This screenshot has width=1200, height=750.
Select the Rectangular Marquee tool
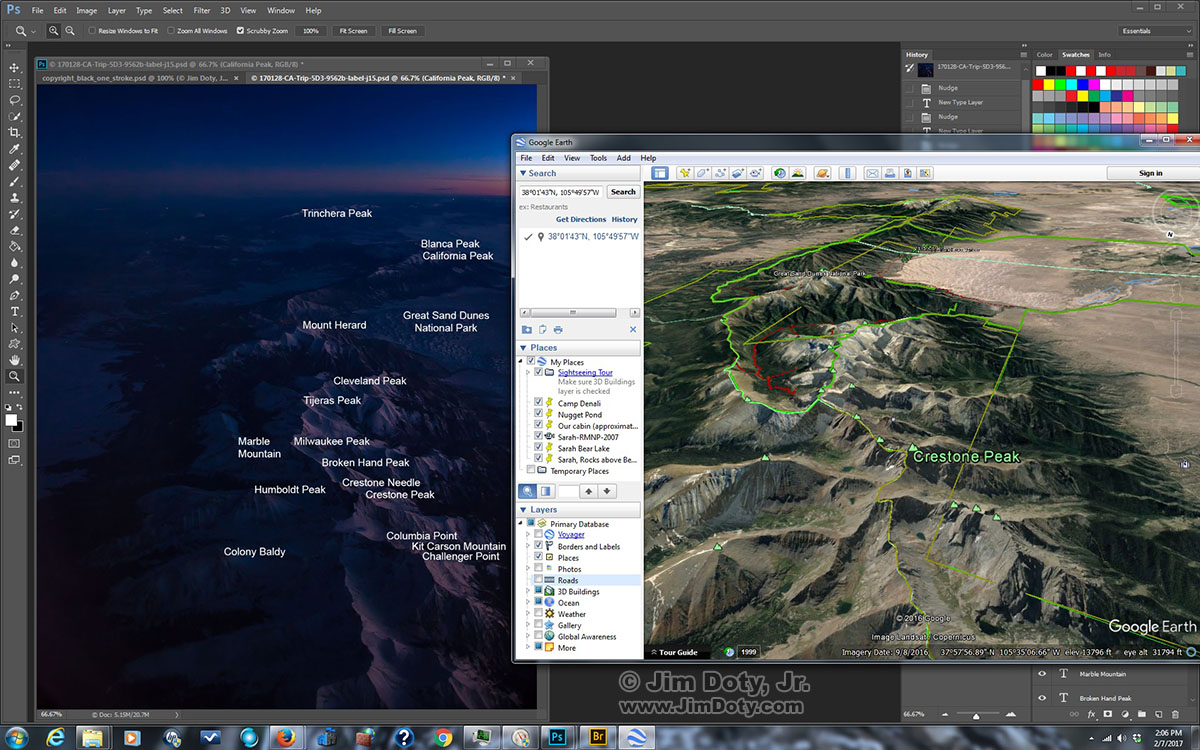tap(14, 84)
